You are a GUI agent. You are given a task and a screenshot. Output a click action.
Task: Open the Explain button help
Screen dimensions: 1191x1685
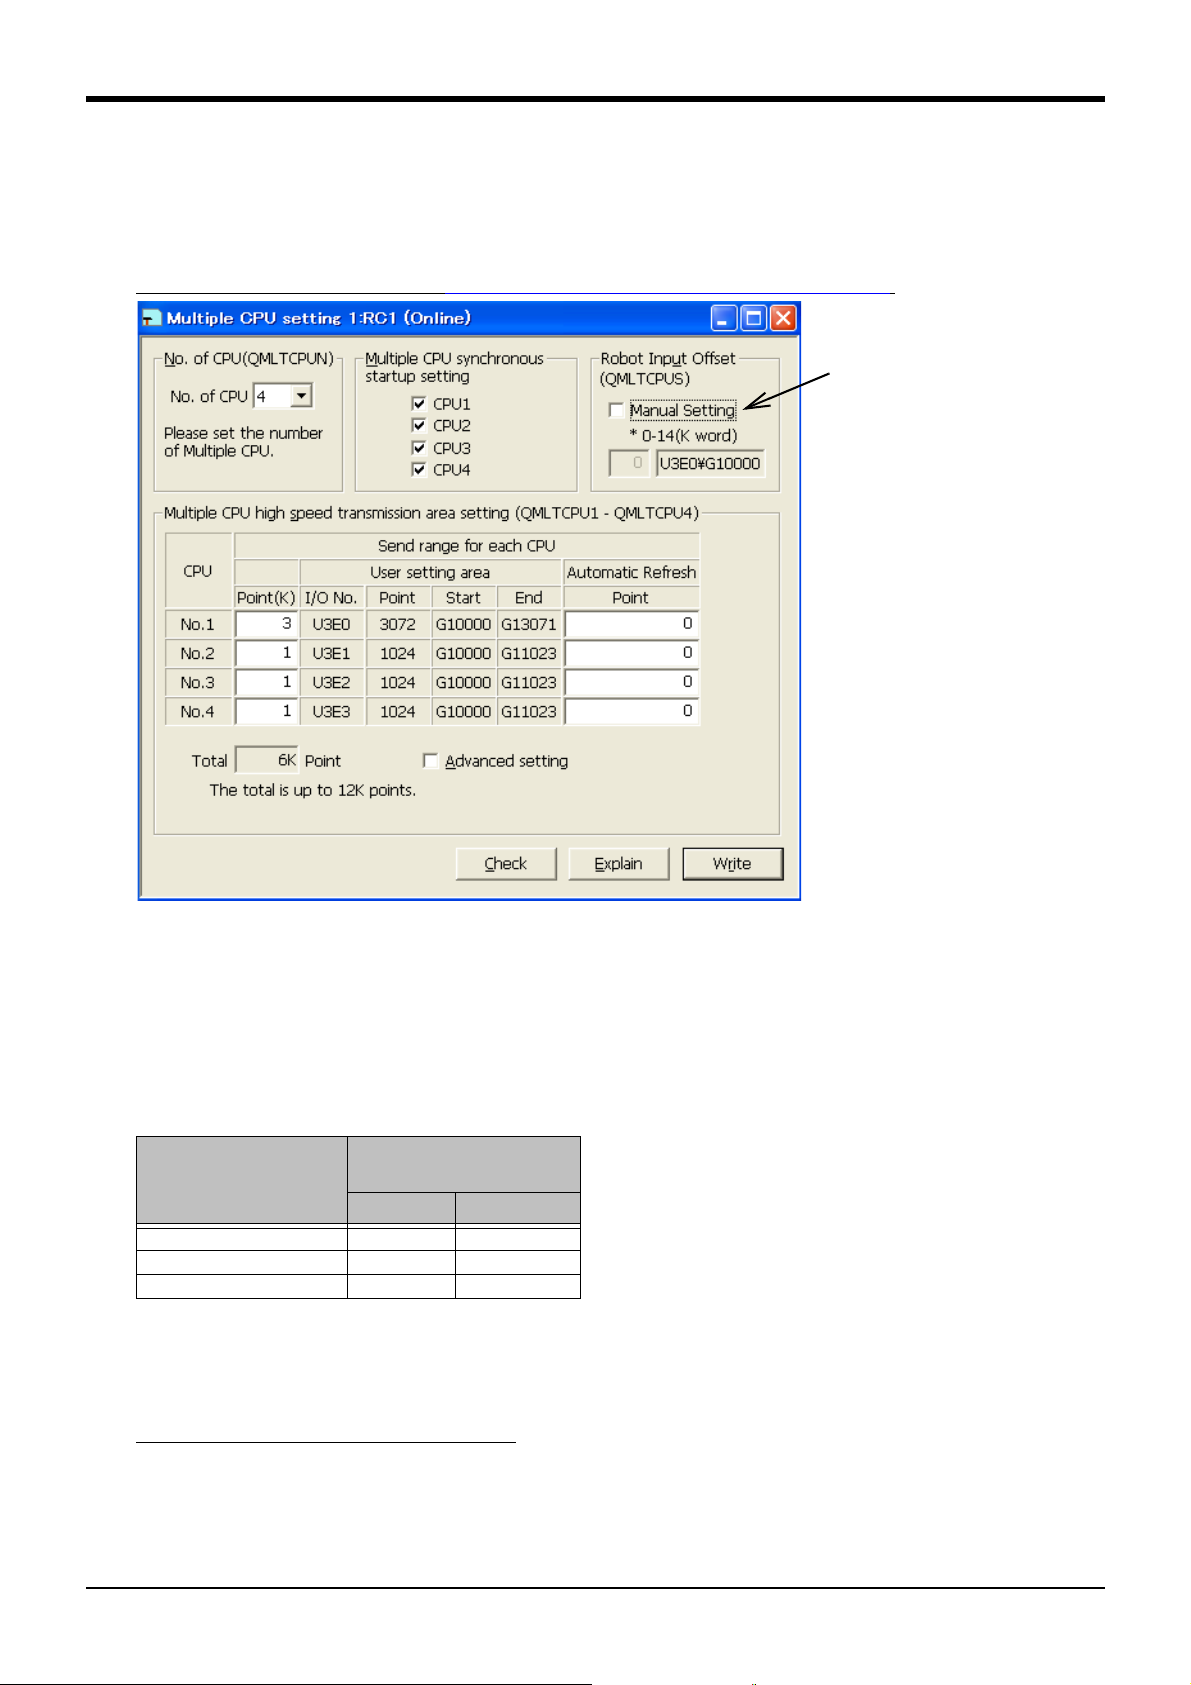pos(618,864)
